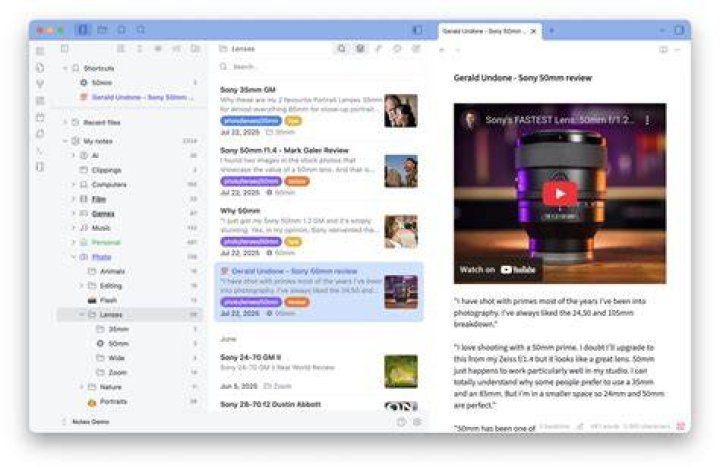Open the editor more options menu

[677, 49]
